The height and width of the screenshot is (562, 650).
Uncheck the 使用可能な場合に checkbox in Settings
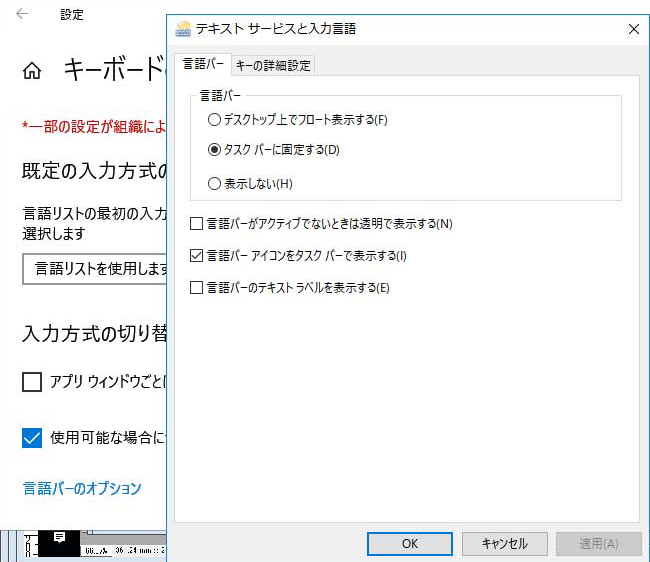pos(32,437)
